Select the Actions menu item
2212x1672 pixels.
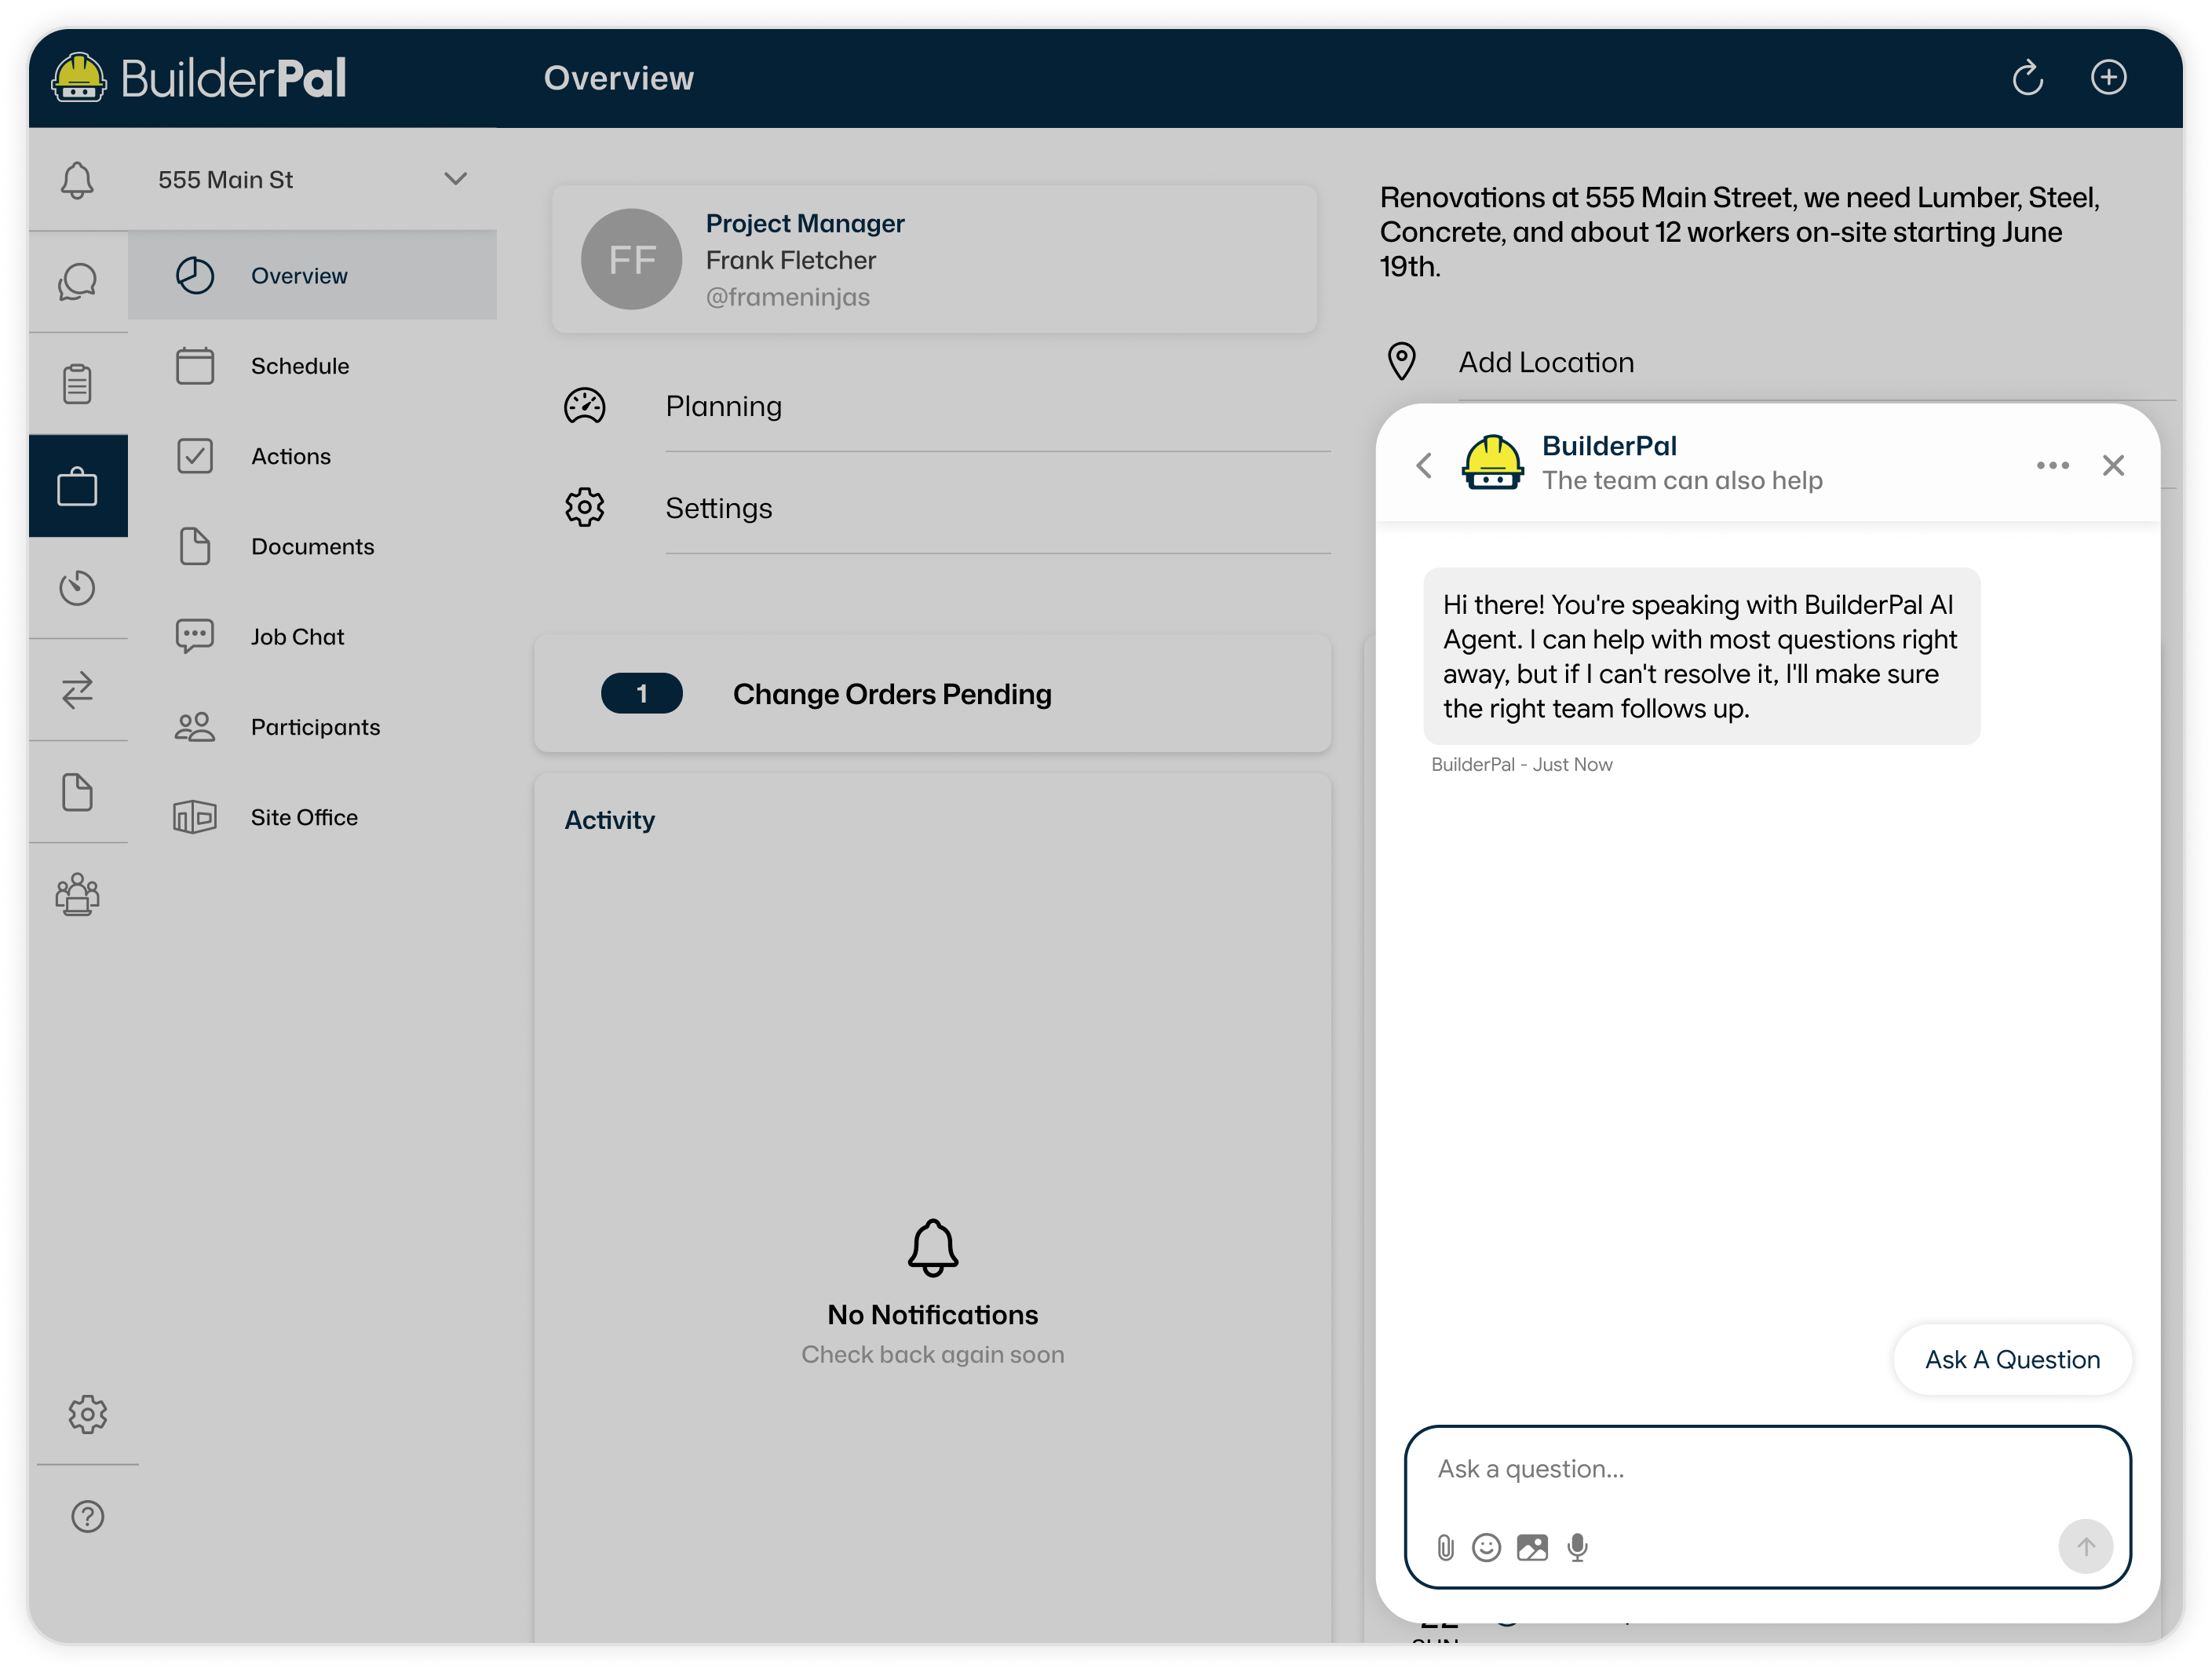tap(290, 456)
